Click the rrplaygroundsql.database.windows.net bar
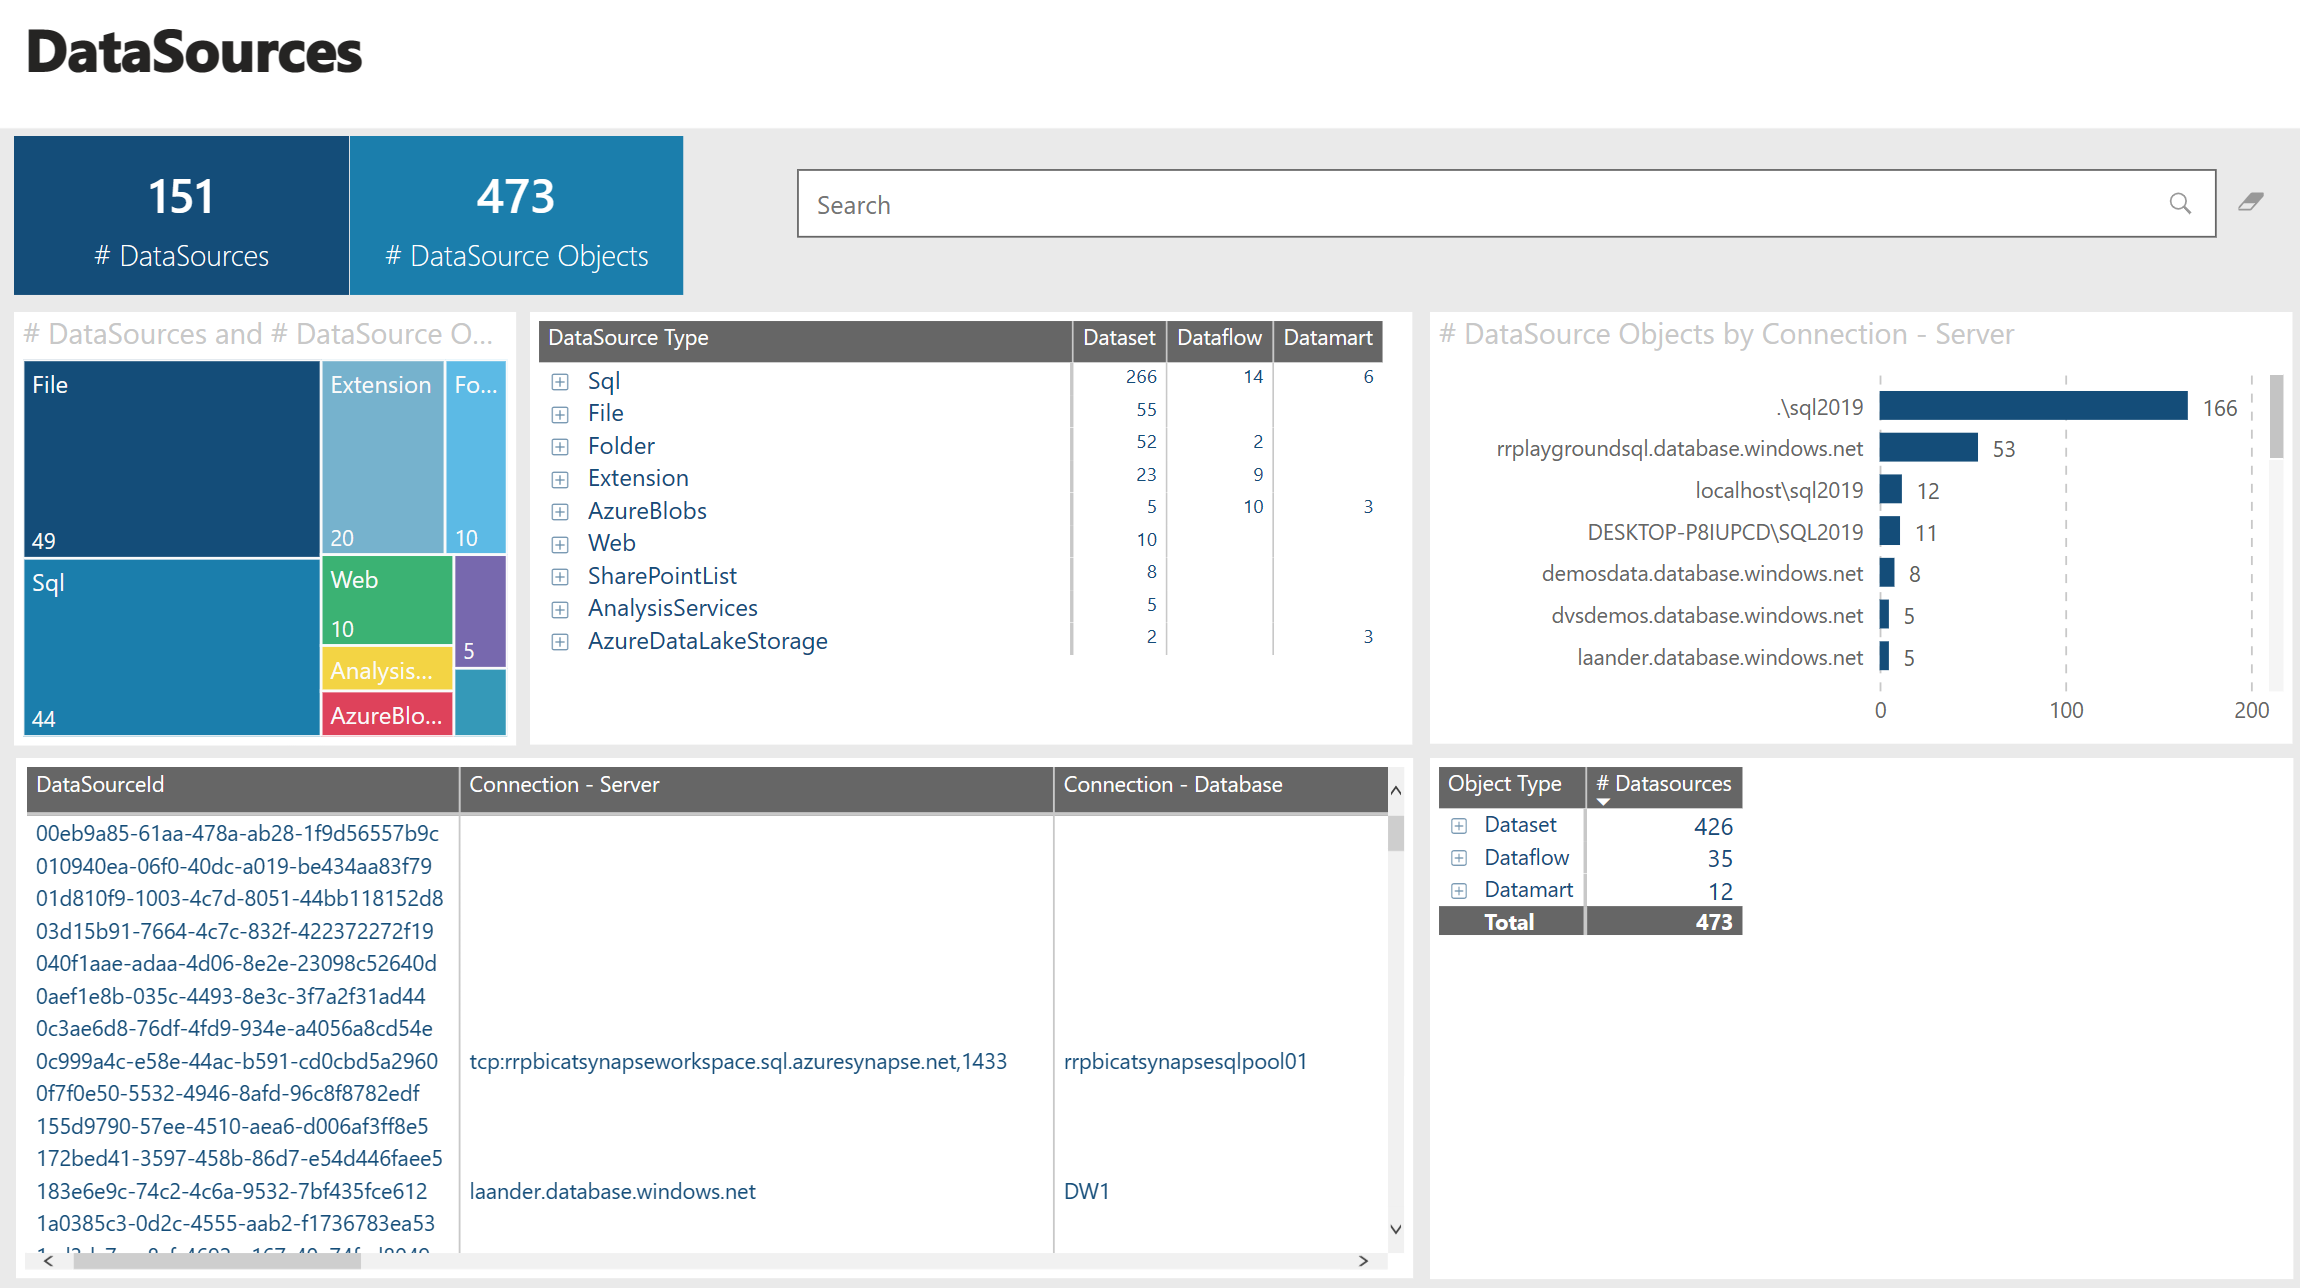The height and width of the screenshot is (1288, 2300). 1928,448
